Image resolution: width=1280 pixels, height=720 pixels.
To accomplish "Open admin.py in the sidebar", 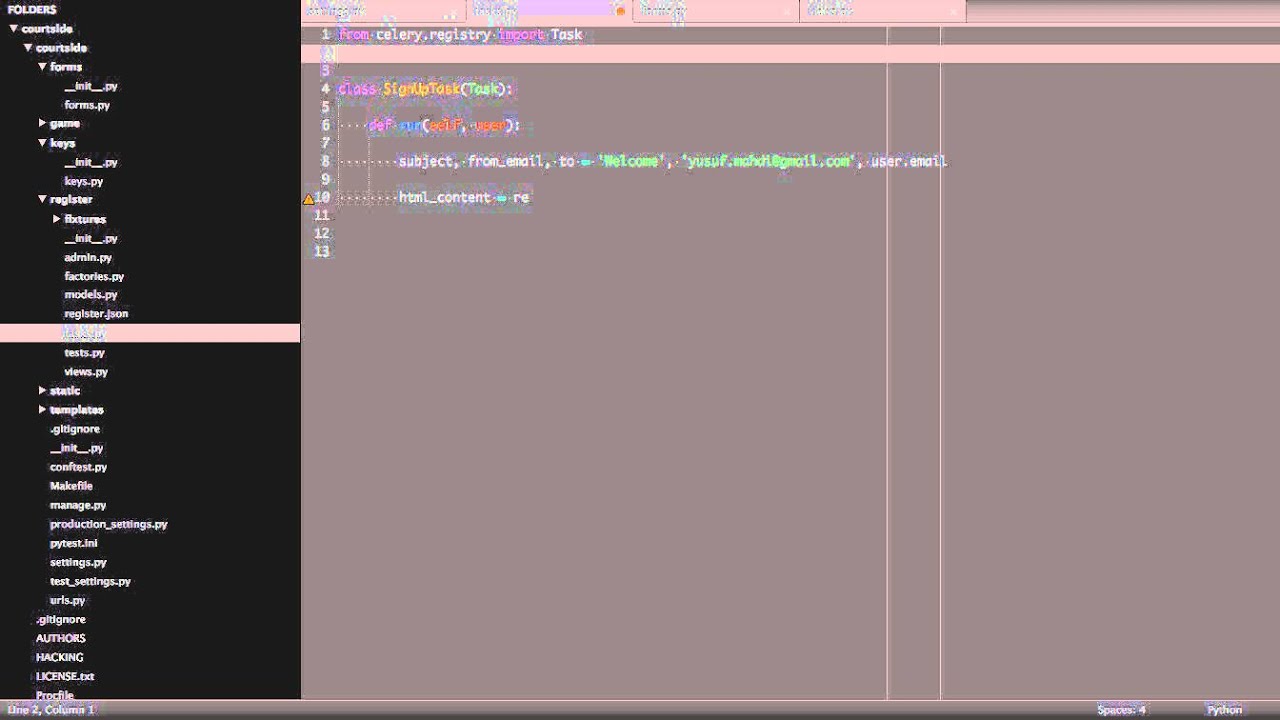I will tap(88, 257).
